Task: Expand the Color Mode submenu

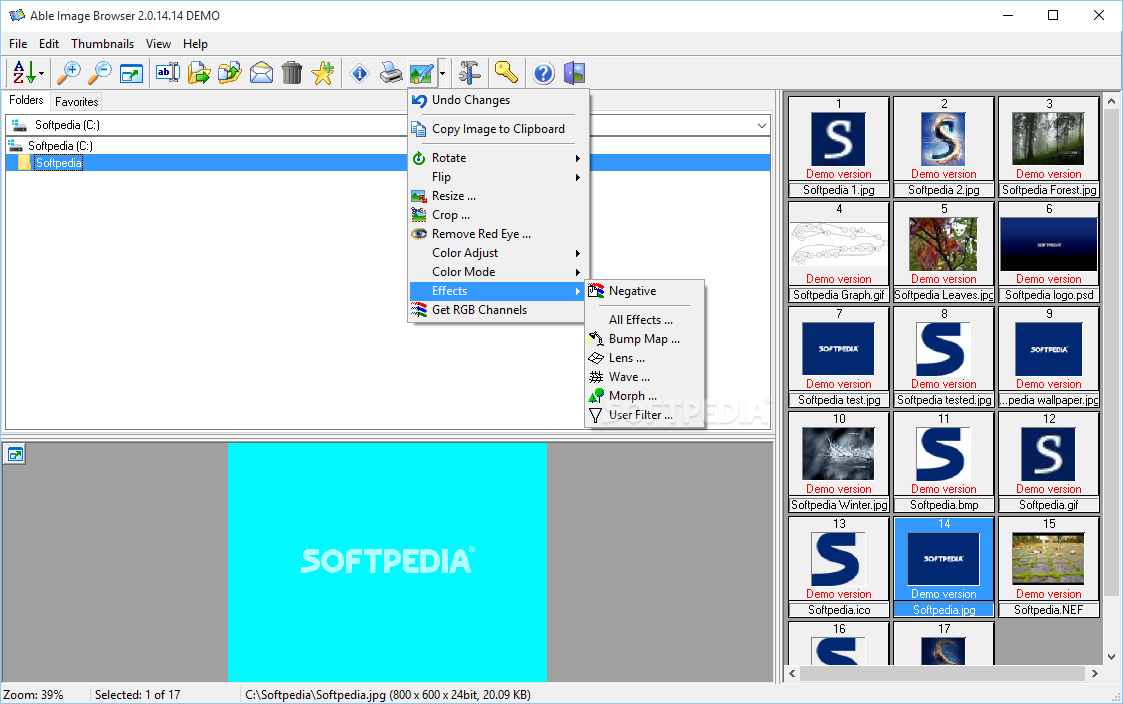Action: 498,271
